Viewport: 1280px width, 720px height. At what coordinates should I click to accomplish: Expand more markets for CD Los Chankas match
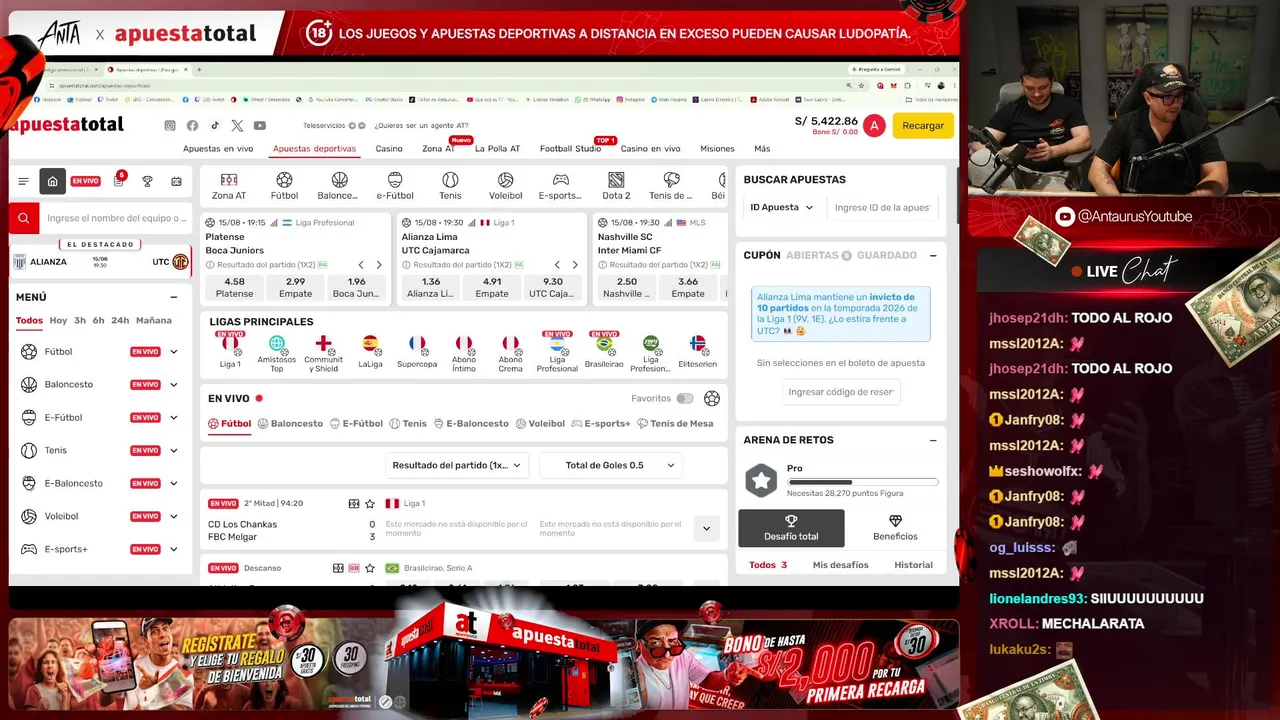[706, 529]
